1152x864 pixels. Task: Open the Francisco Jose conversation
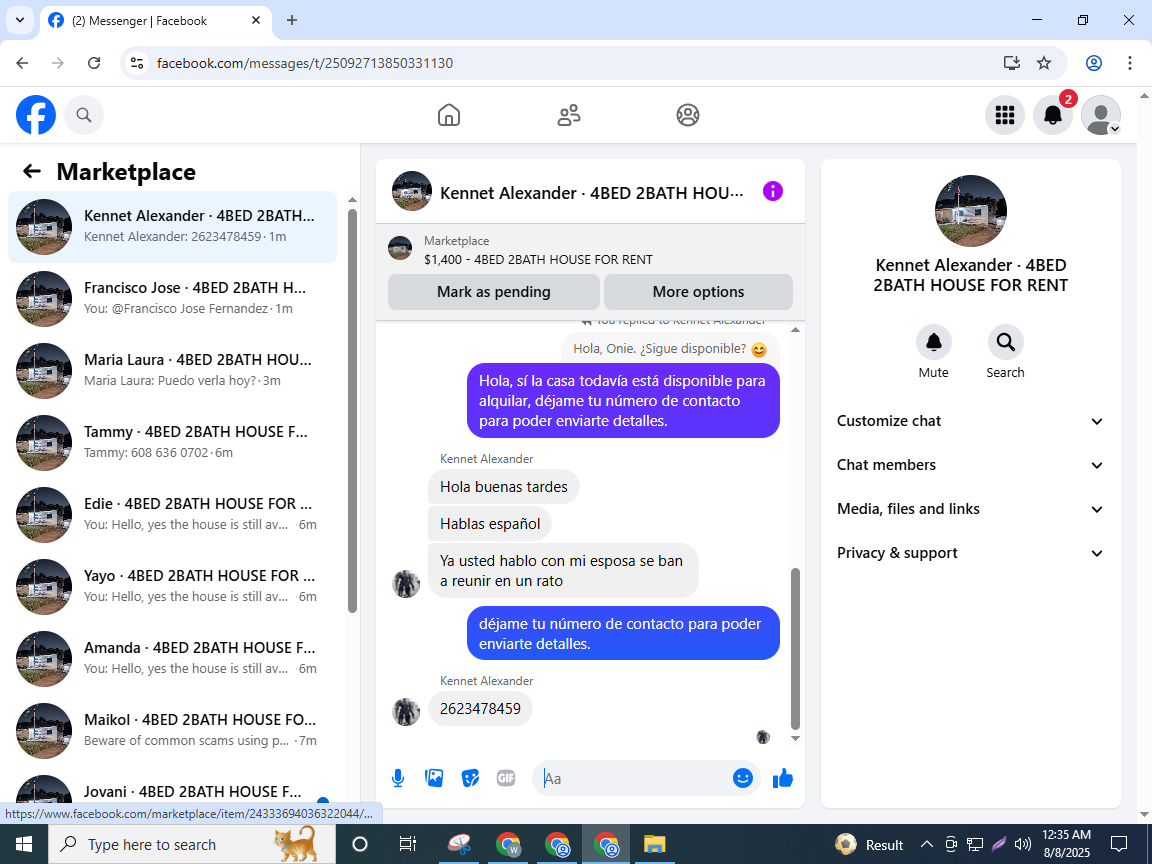click(x=173, y=298)
